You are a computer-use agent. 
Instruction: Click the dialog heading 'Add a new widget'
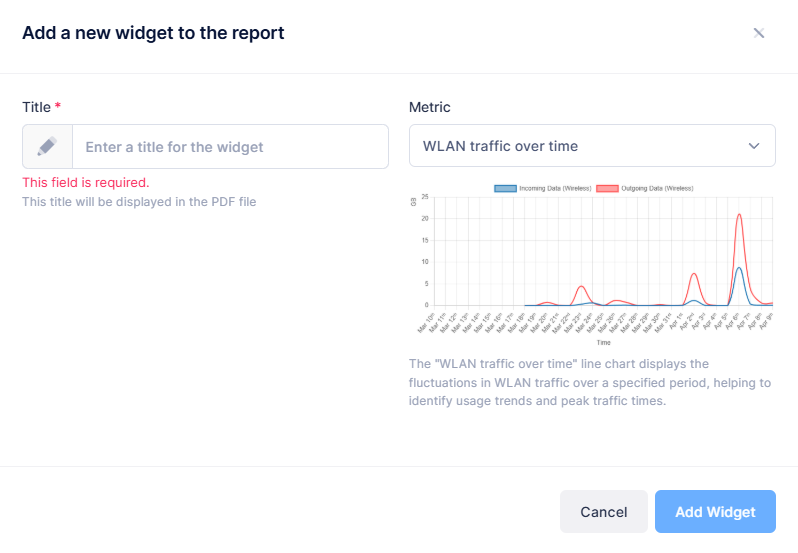(x=153, y=33)
